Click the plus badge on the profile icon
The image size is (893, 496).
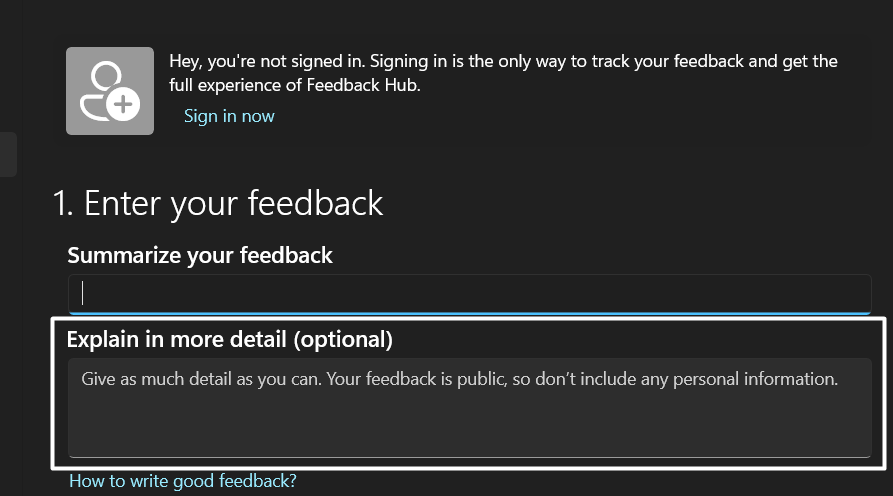point(124,104)
